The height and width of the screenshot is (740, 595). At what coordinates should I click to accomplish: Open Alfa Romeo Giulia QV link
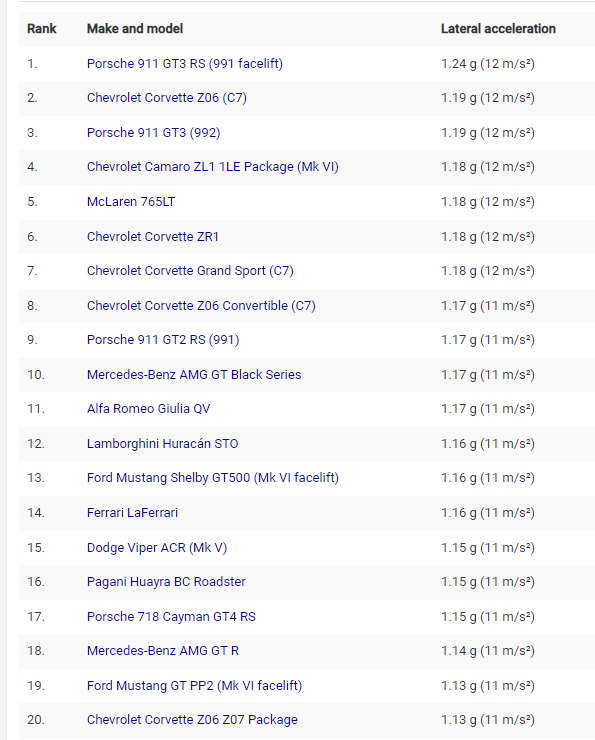tap(149, 409)
